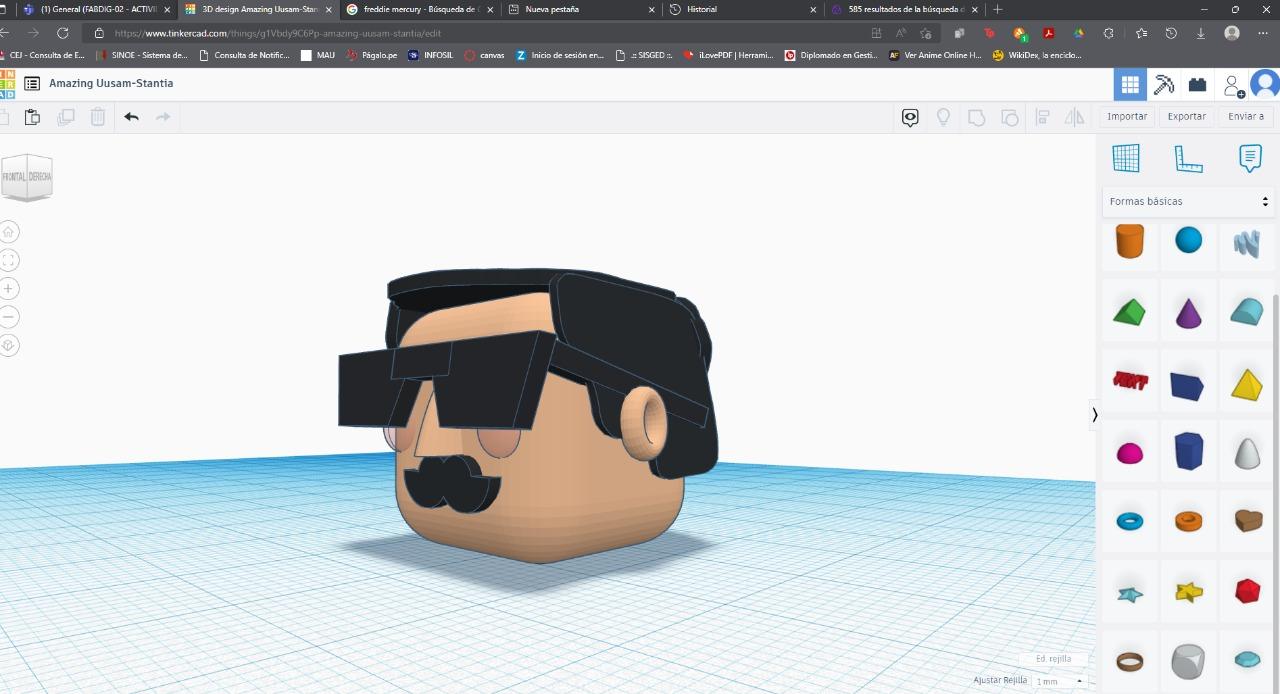Viewport: 1280px width, 694px height.
Task: Click the paste clipboard icon
Action: [x=32, y=117]
